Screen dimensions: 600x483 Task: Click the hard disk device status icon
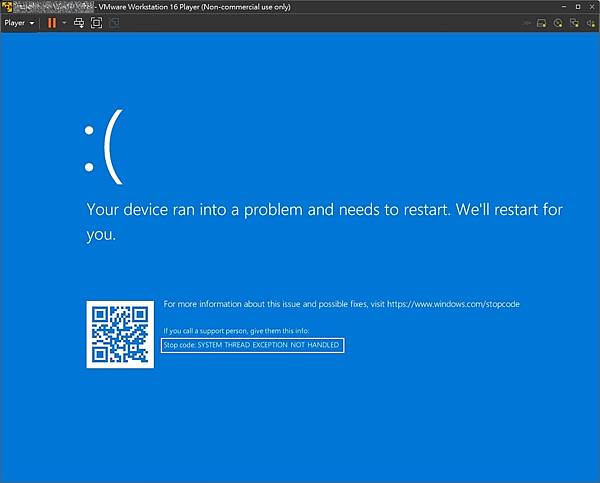[541, 23]
